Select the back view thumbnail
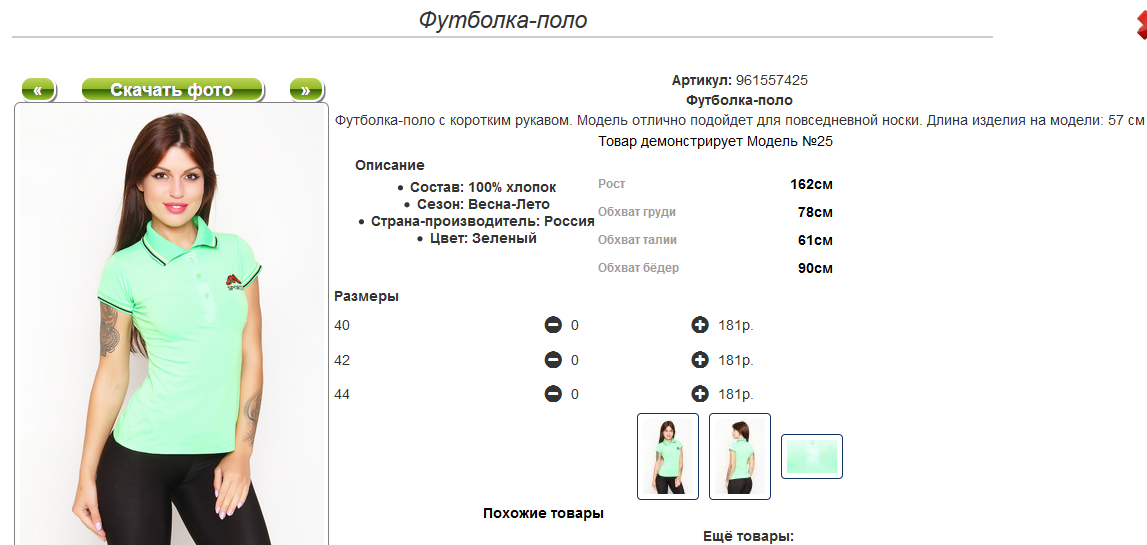Screen dimensions: 1147x545 740,456
